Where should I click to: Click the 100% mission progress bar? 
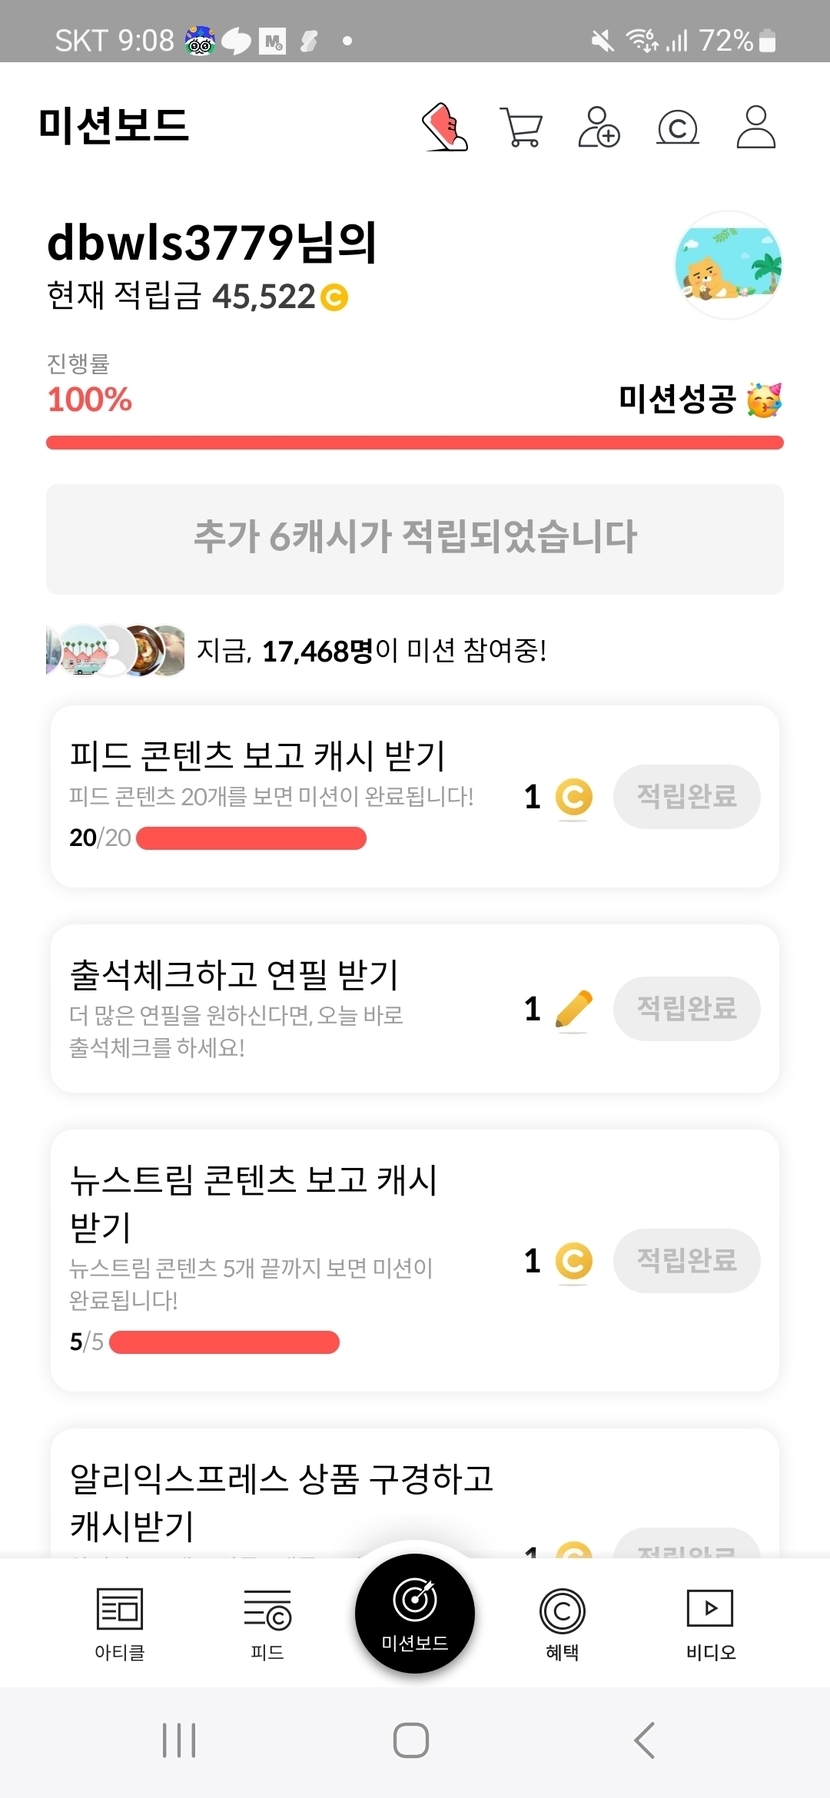pyautogui.click(x=415, y=442)
